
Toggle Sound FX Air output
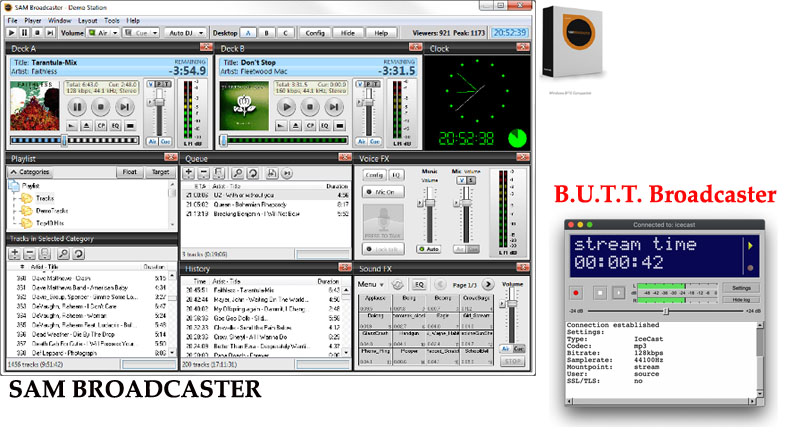[x=506, y=349]
